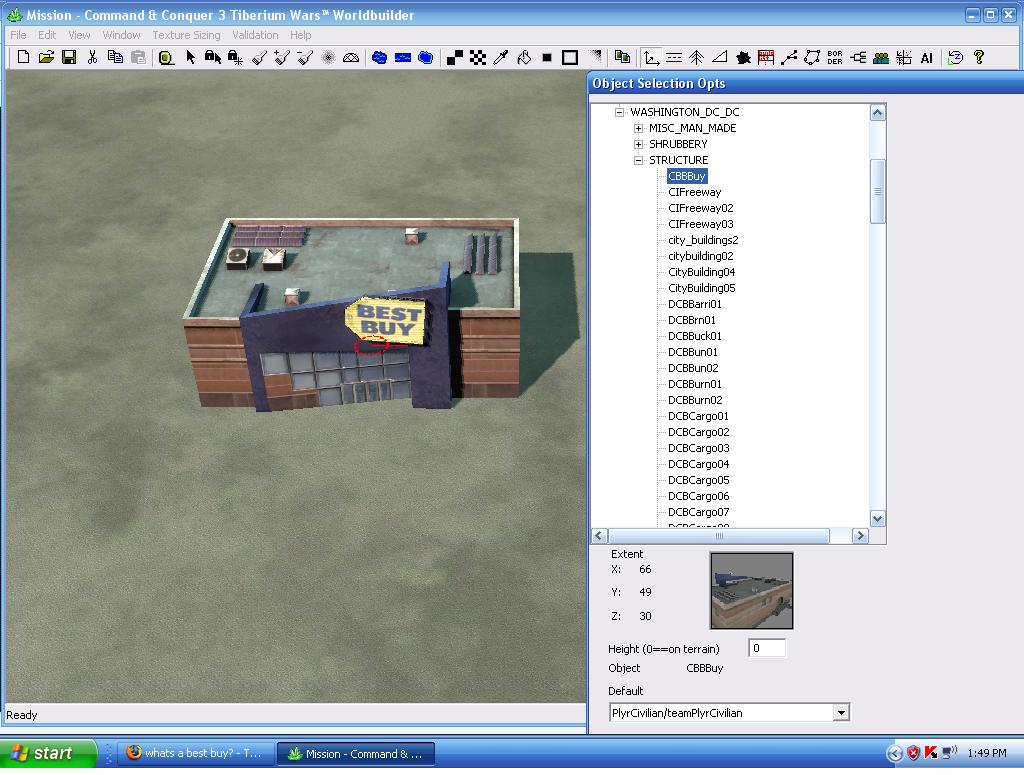Click the Cut scissors icon
Viewport: 1024px width, 775px height.
click(92, 57)
